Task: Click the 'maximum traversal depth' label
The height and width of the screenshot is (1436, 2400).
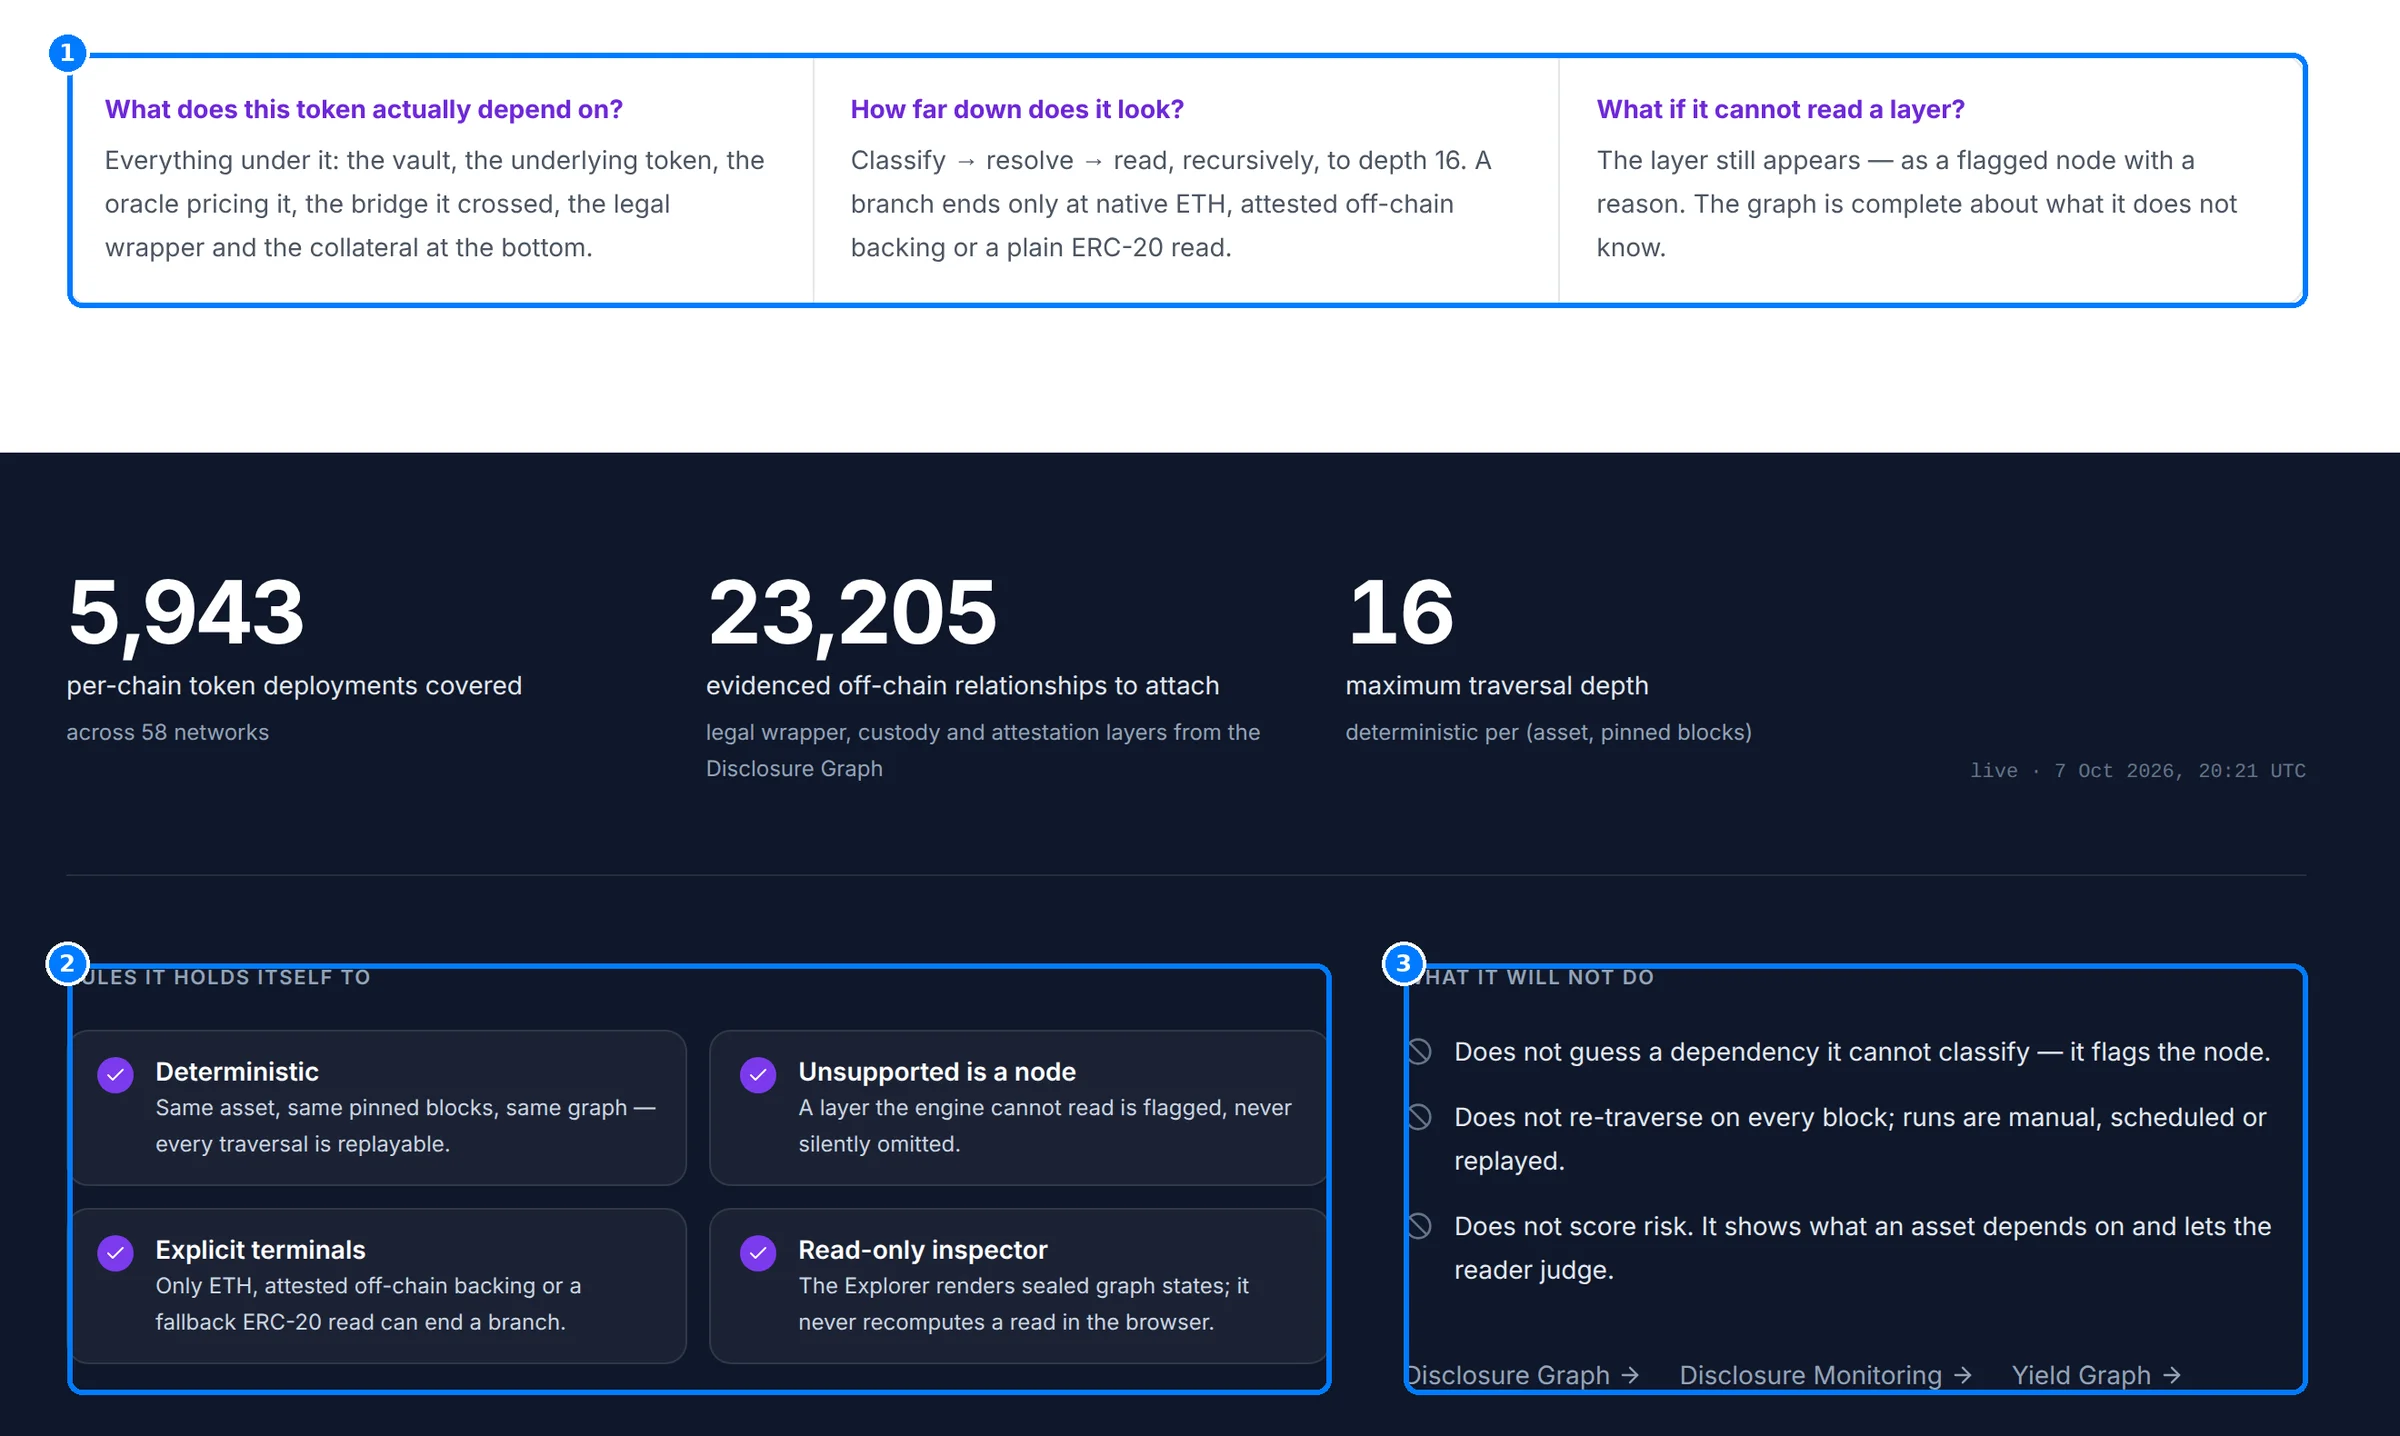Action: click(1496, 686)
